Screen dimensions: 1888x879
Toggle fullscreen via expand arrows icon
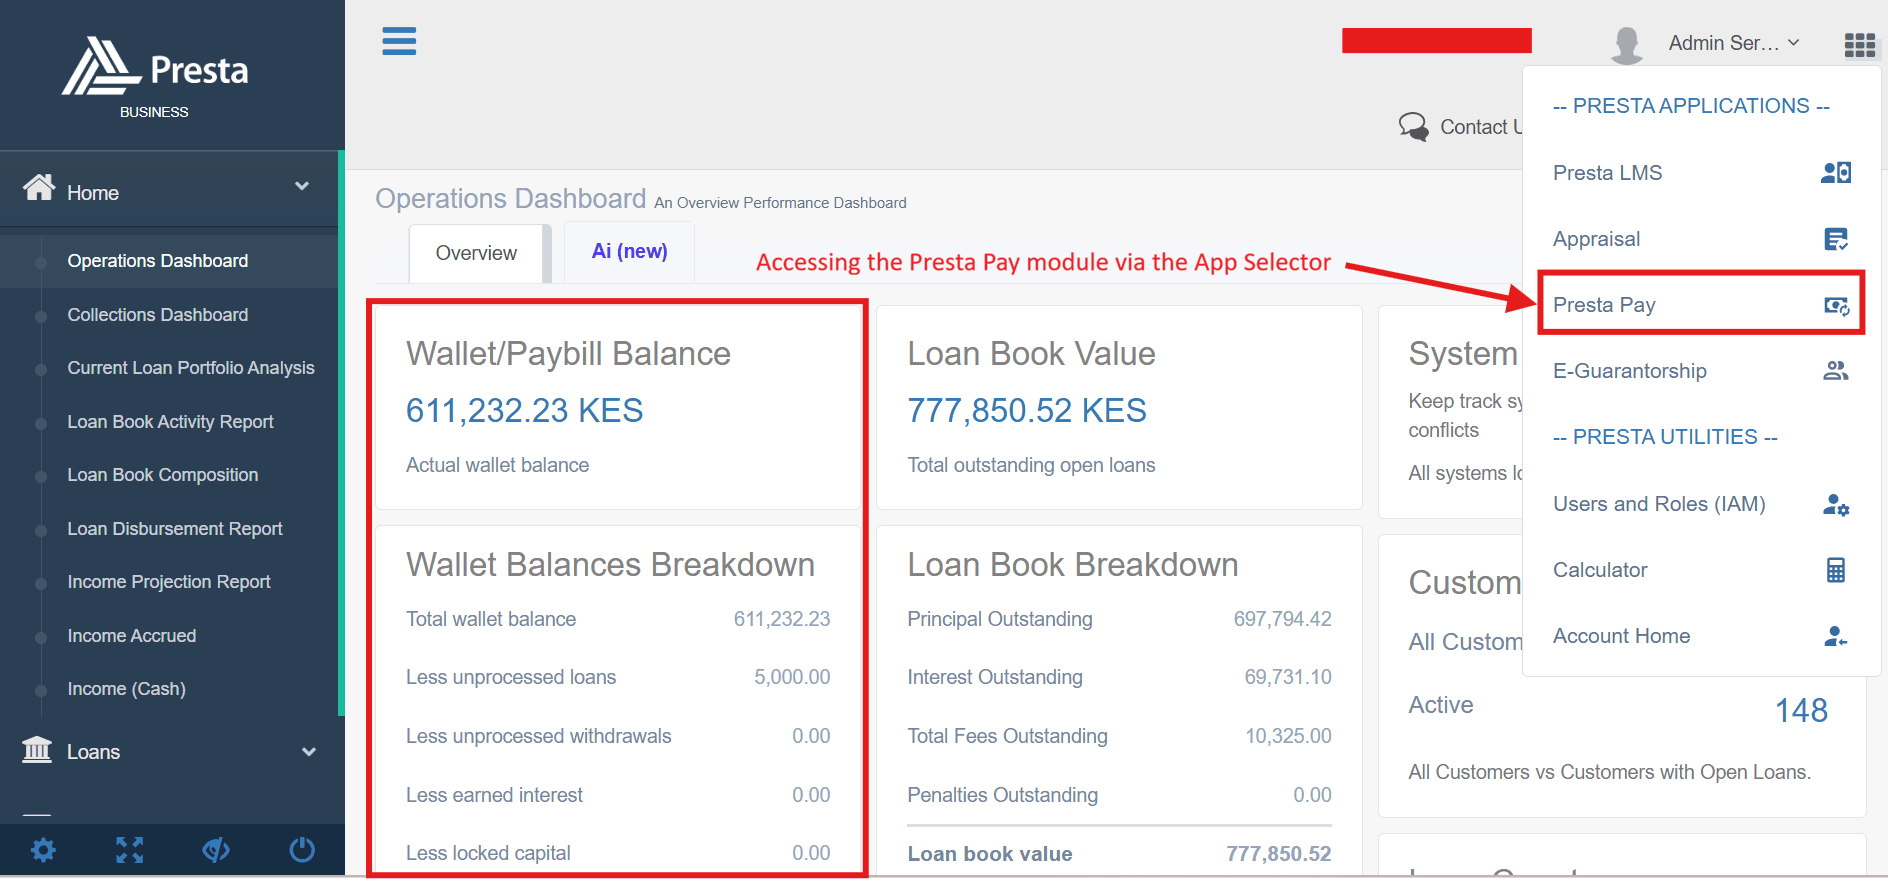click(130, 850)
